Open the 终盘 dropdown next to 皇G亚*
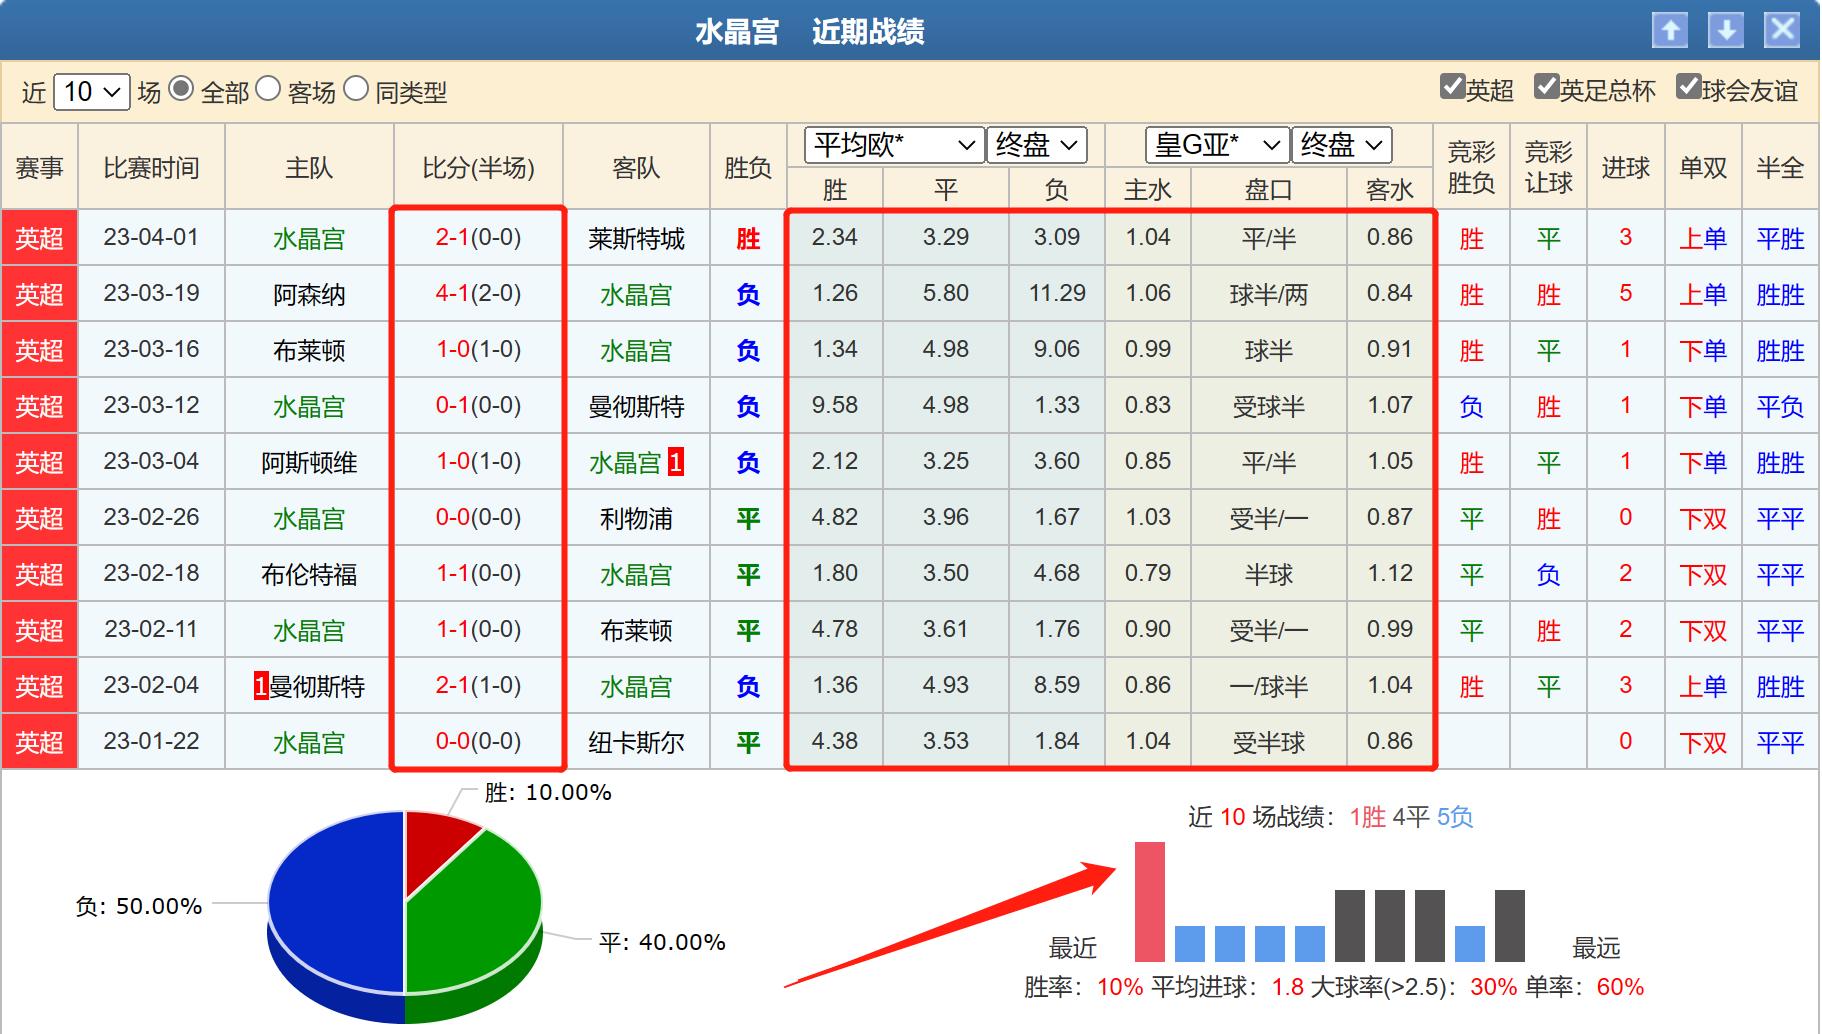 coord(1341,145)
